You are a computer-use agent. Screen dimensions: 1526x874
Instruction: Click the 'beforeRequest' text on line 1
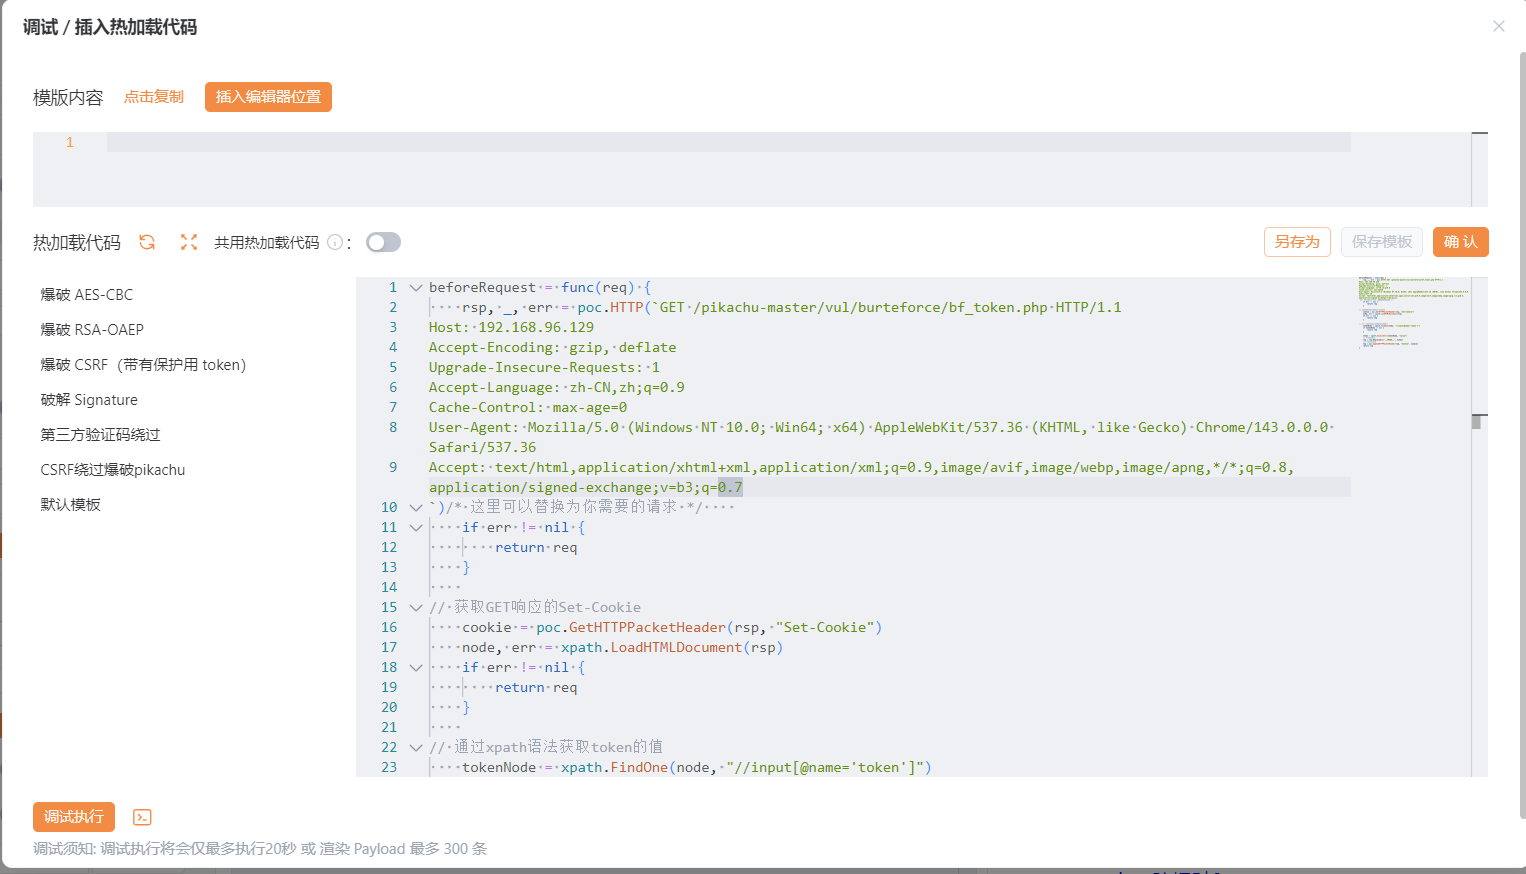pos(482,287)
